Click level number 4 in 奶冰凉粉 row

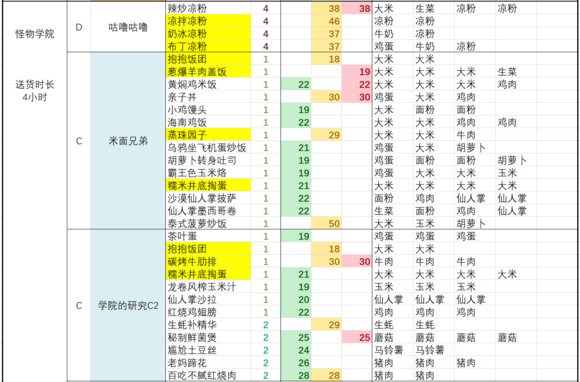pyautogui.click(x=266, y=34)
